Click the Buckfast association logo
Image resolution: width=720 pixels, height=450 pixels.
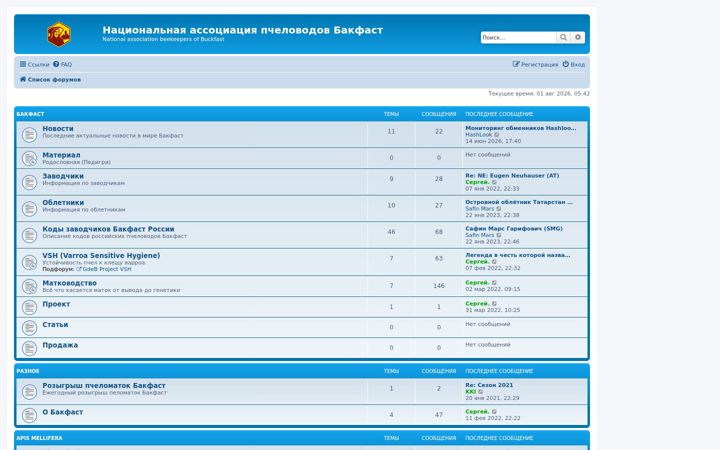point(59,34)
